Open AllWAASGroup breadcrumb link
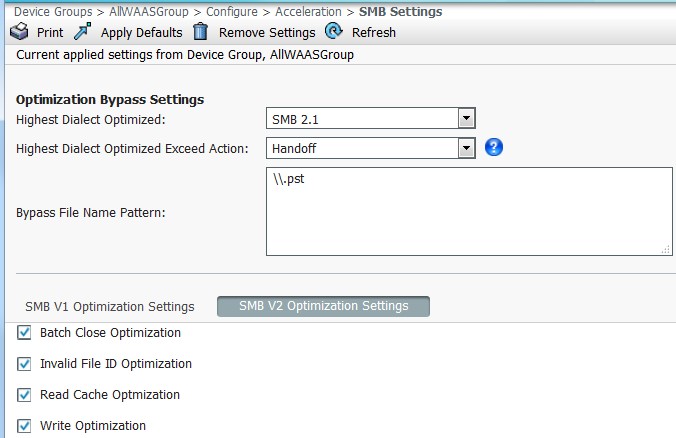This screenshot has width=676, height=438. point(150,12)
